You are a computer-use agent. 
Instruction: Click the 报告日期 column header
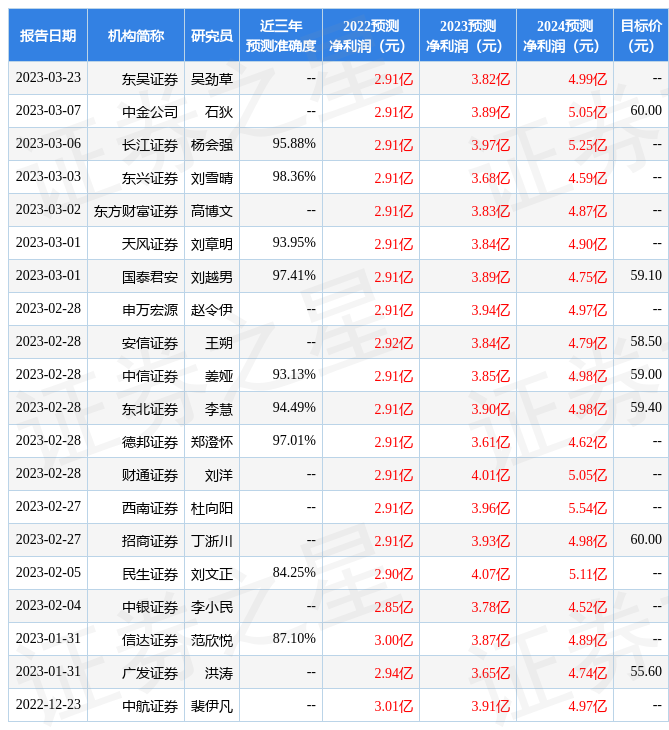(47, 35)
